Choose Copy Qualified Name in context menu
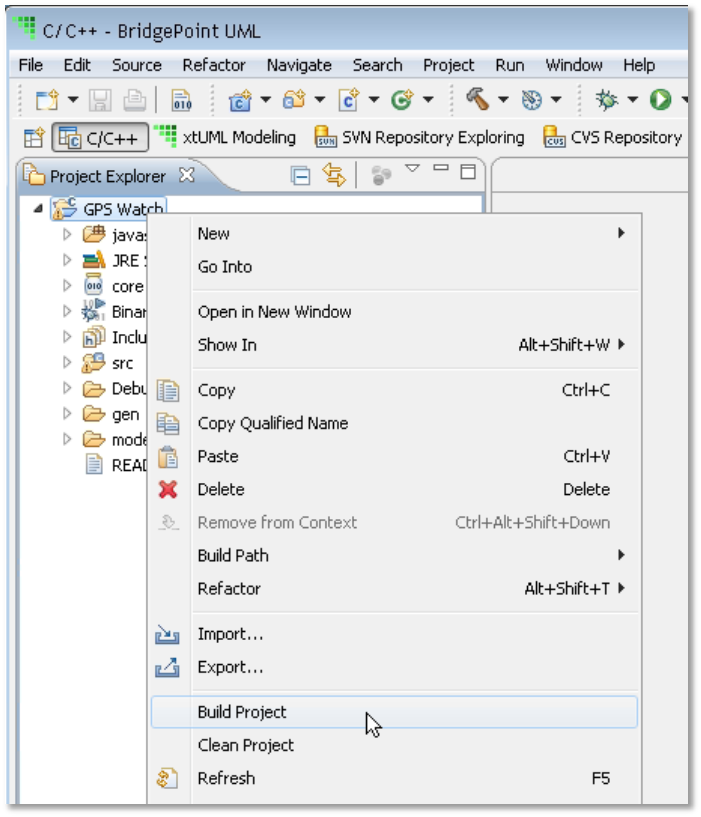The image size is (701, 817). click(394, 423)
